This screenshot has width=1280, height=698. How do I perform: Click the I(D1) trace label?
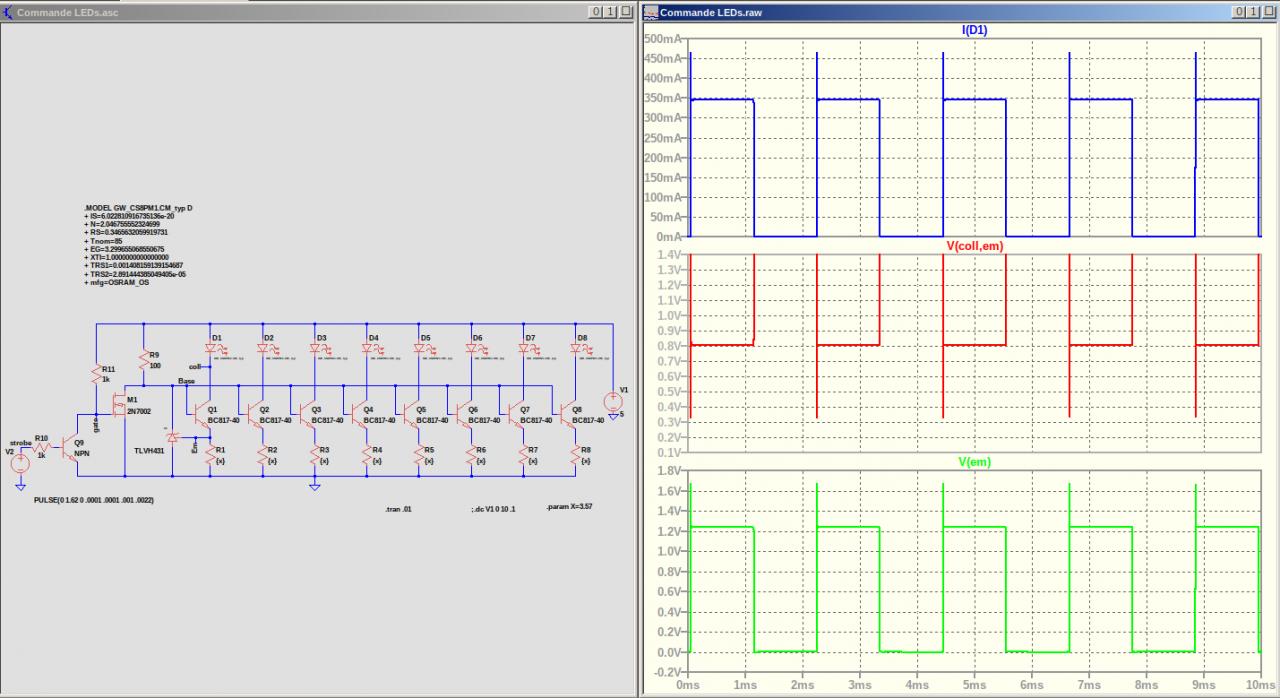coord(975,30)
